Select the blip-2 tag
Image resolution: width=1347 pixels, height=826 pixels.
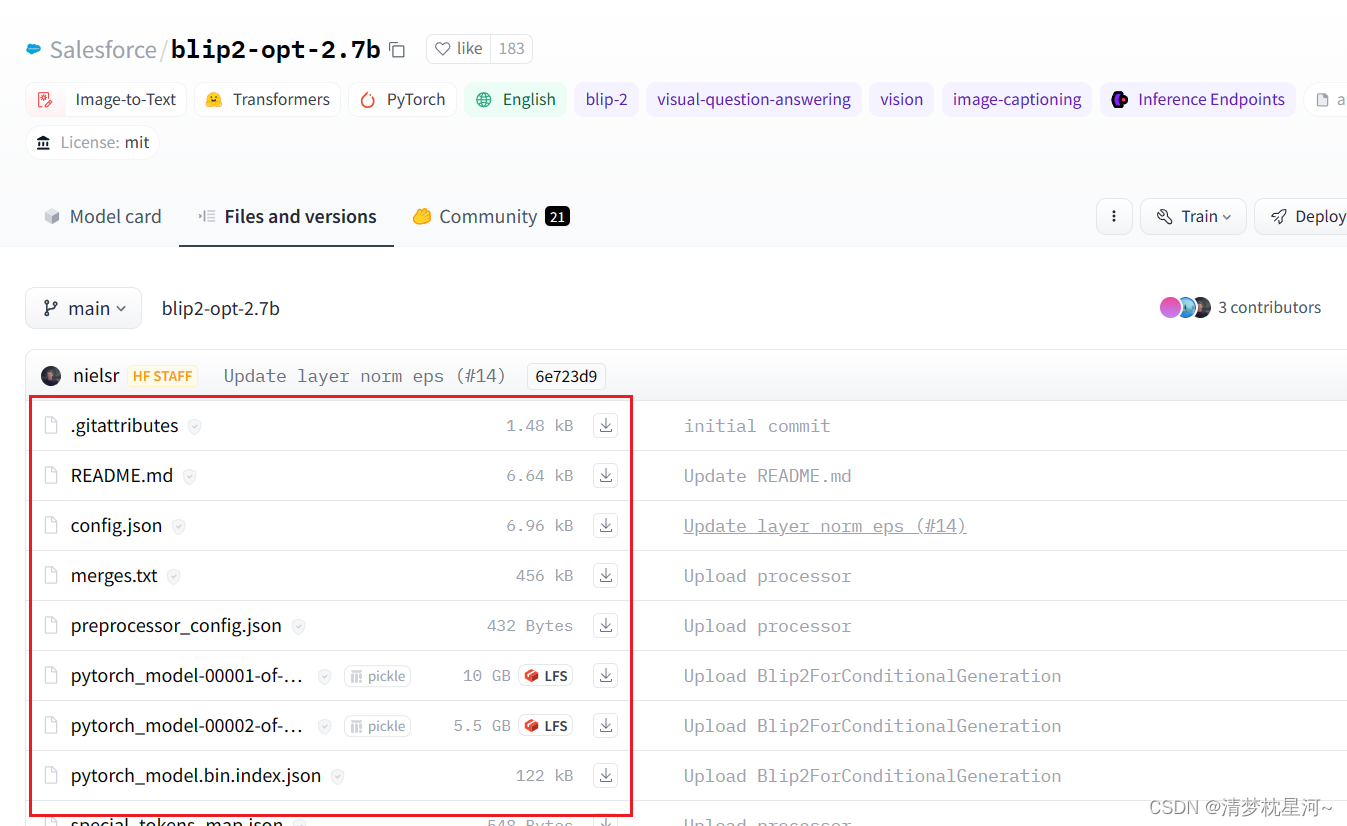[606, 99]
